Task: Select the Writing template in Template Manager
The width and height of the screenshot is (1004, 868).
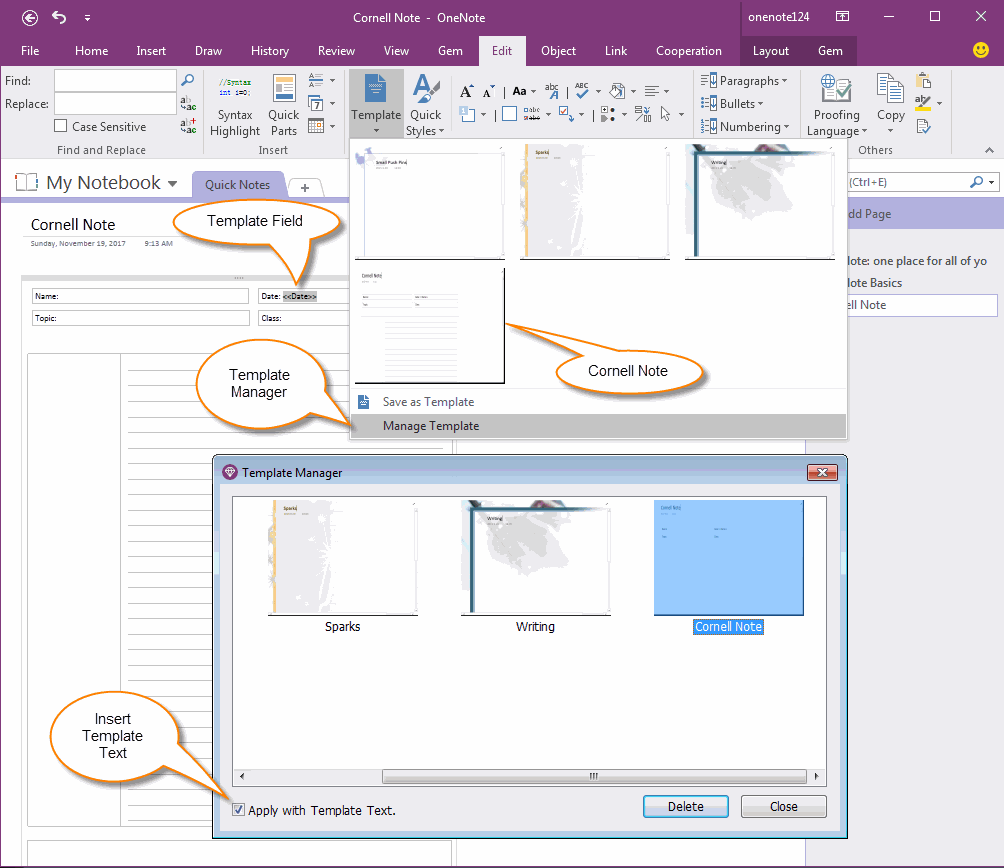Action: [x=535, y=567]
